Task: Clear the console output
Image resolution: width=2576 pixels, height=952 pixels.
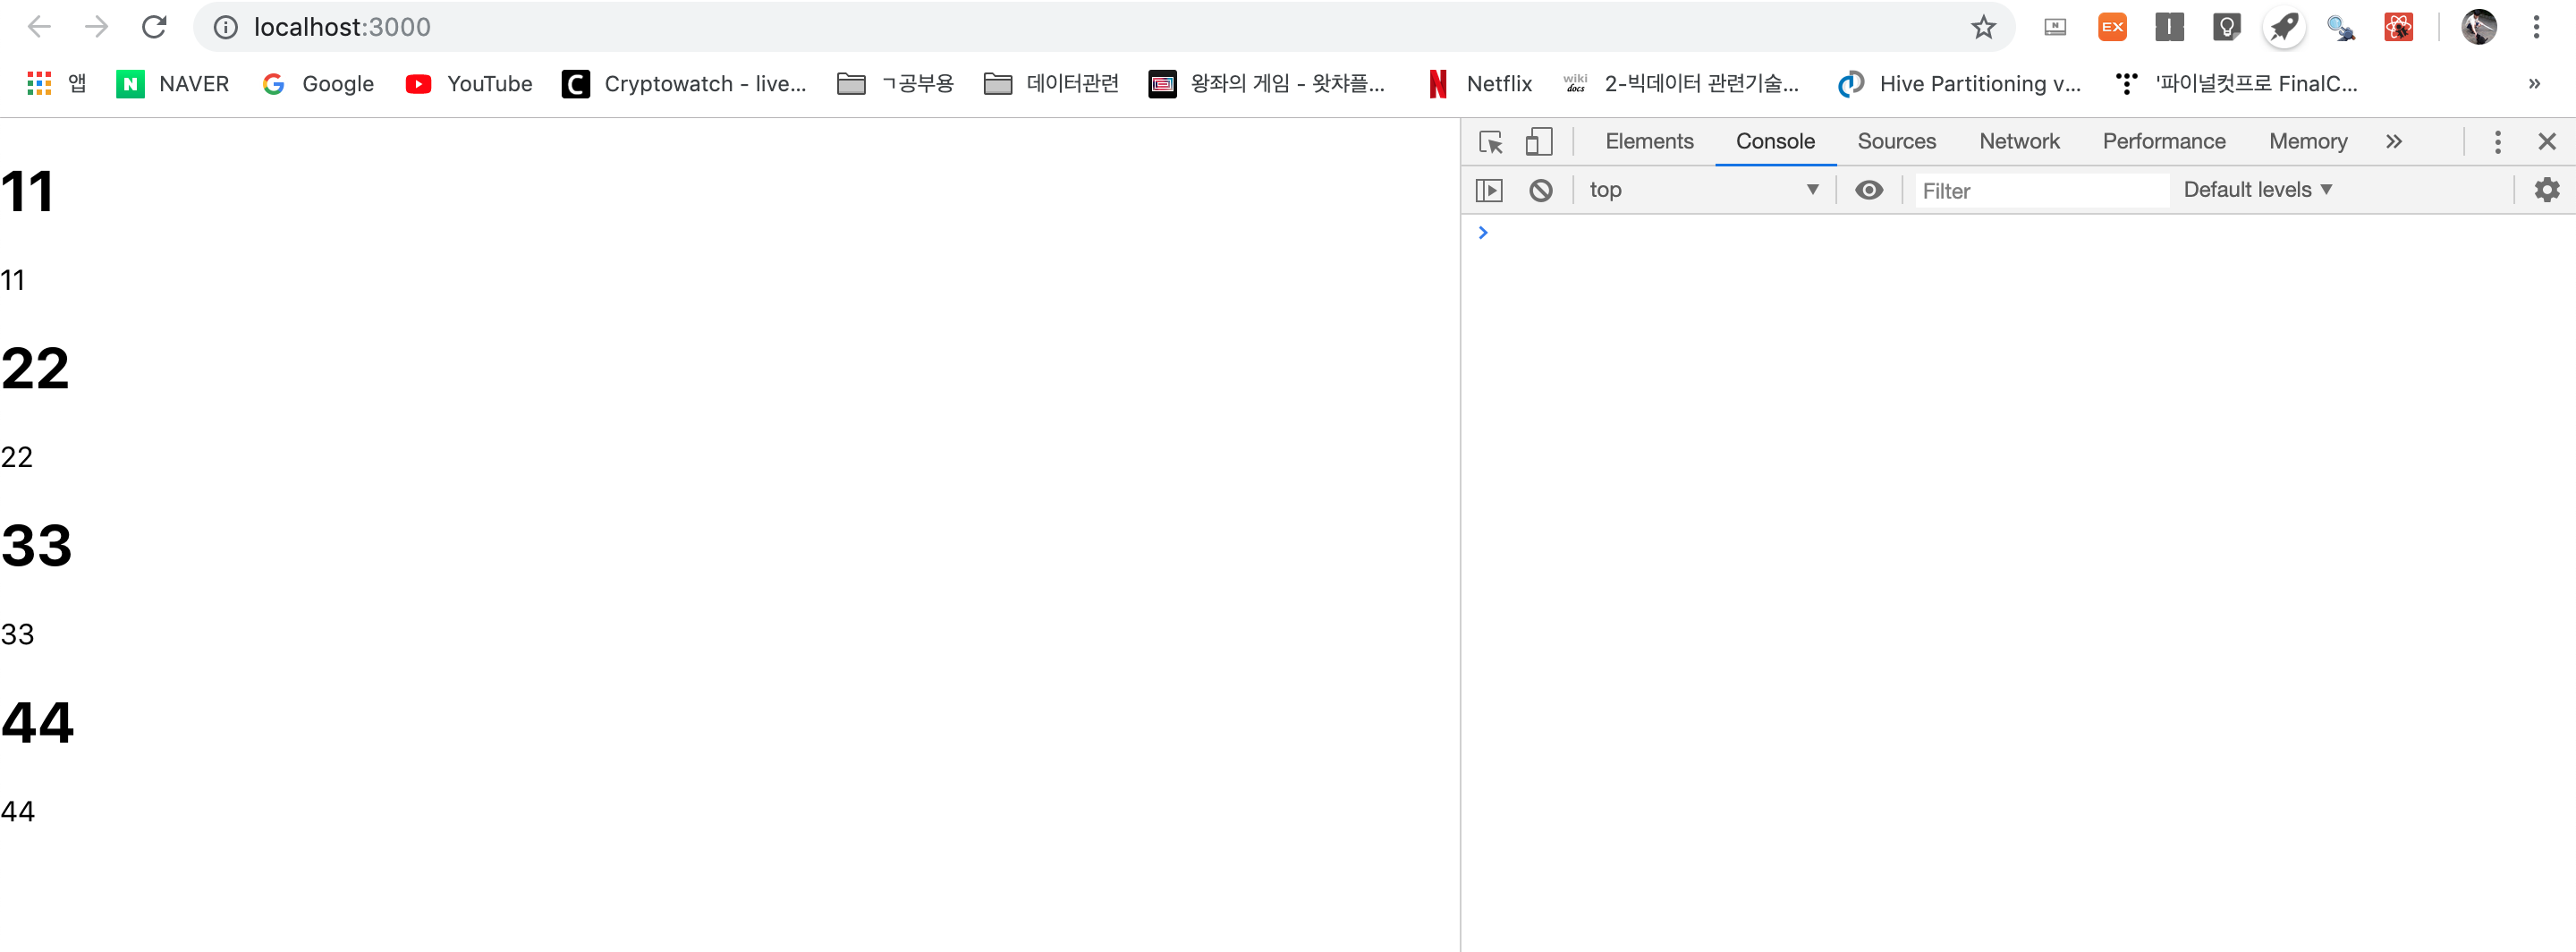Action: (1540, 190)
